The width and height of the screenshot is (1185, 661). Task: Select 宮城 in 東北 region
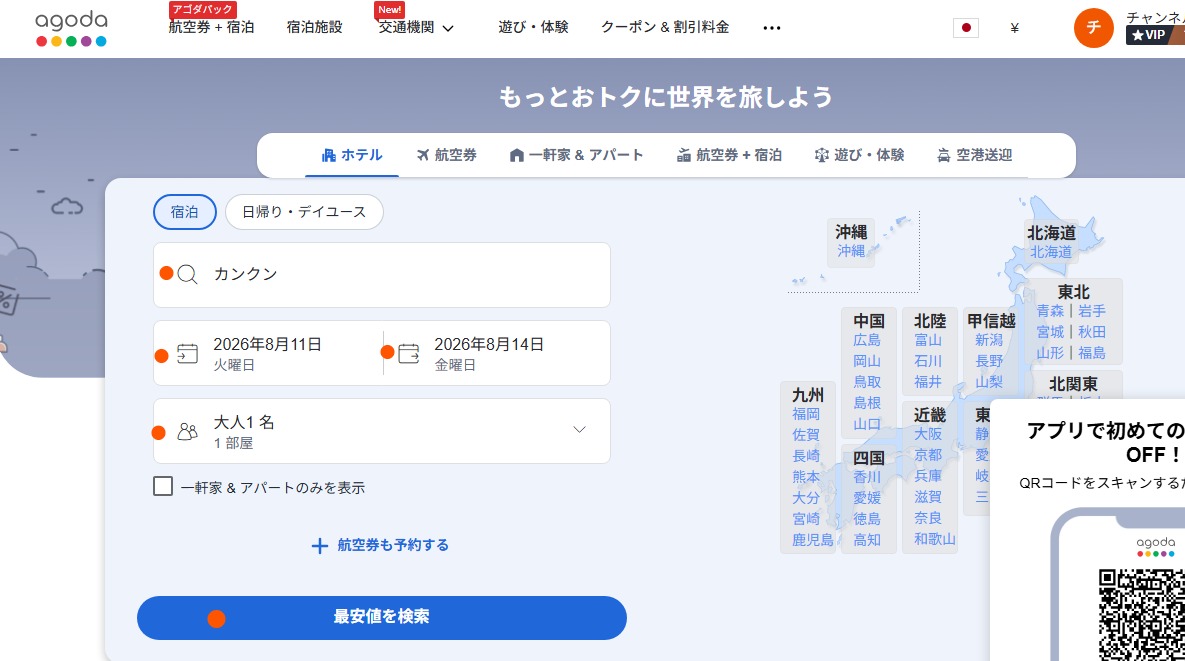1050,332
